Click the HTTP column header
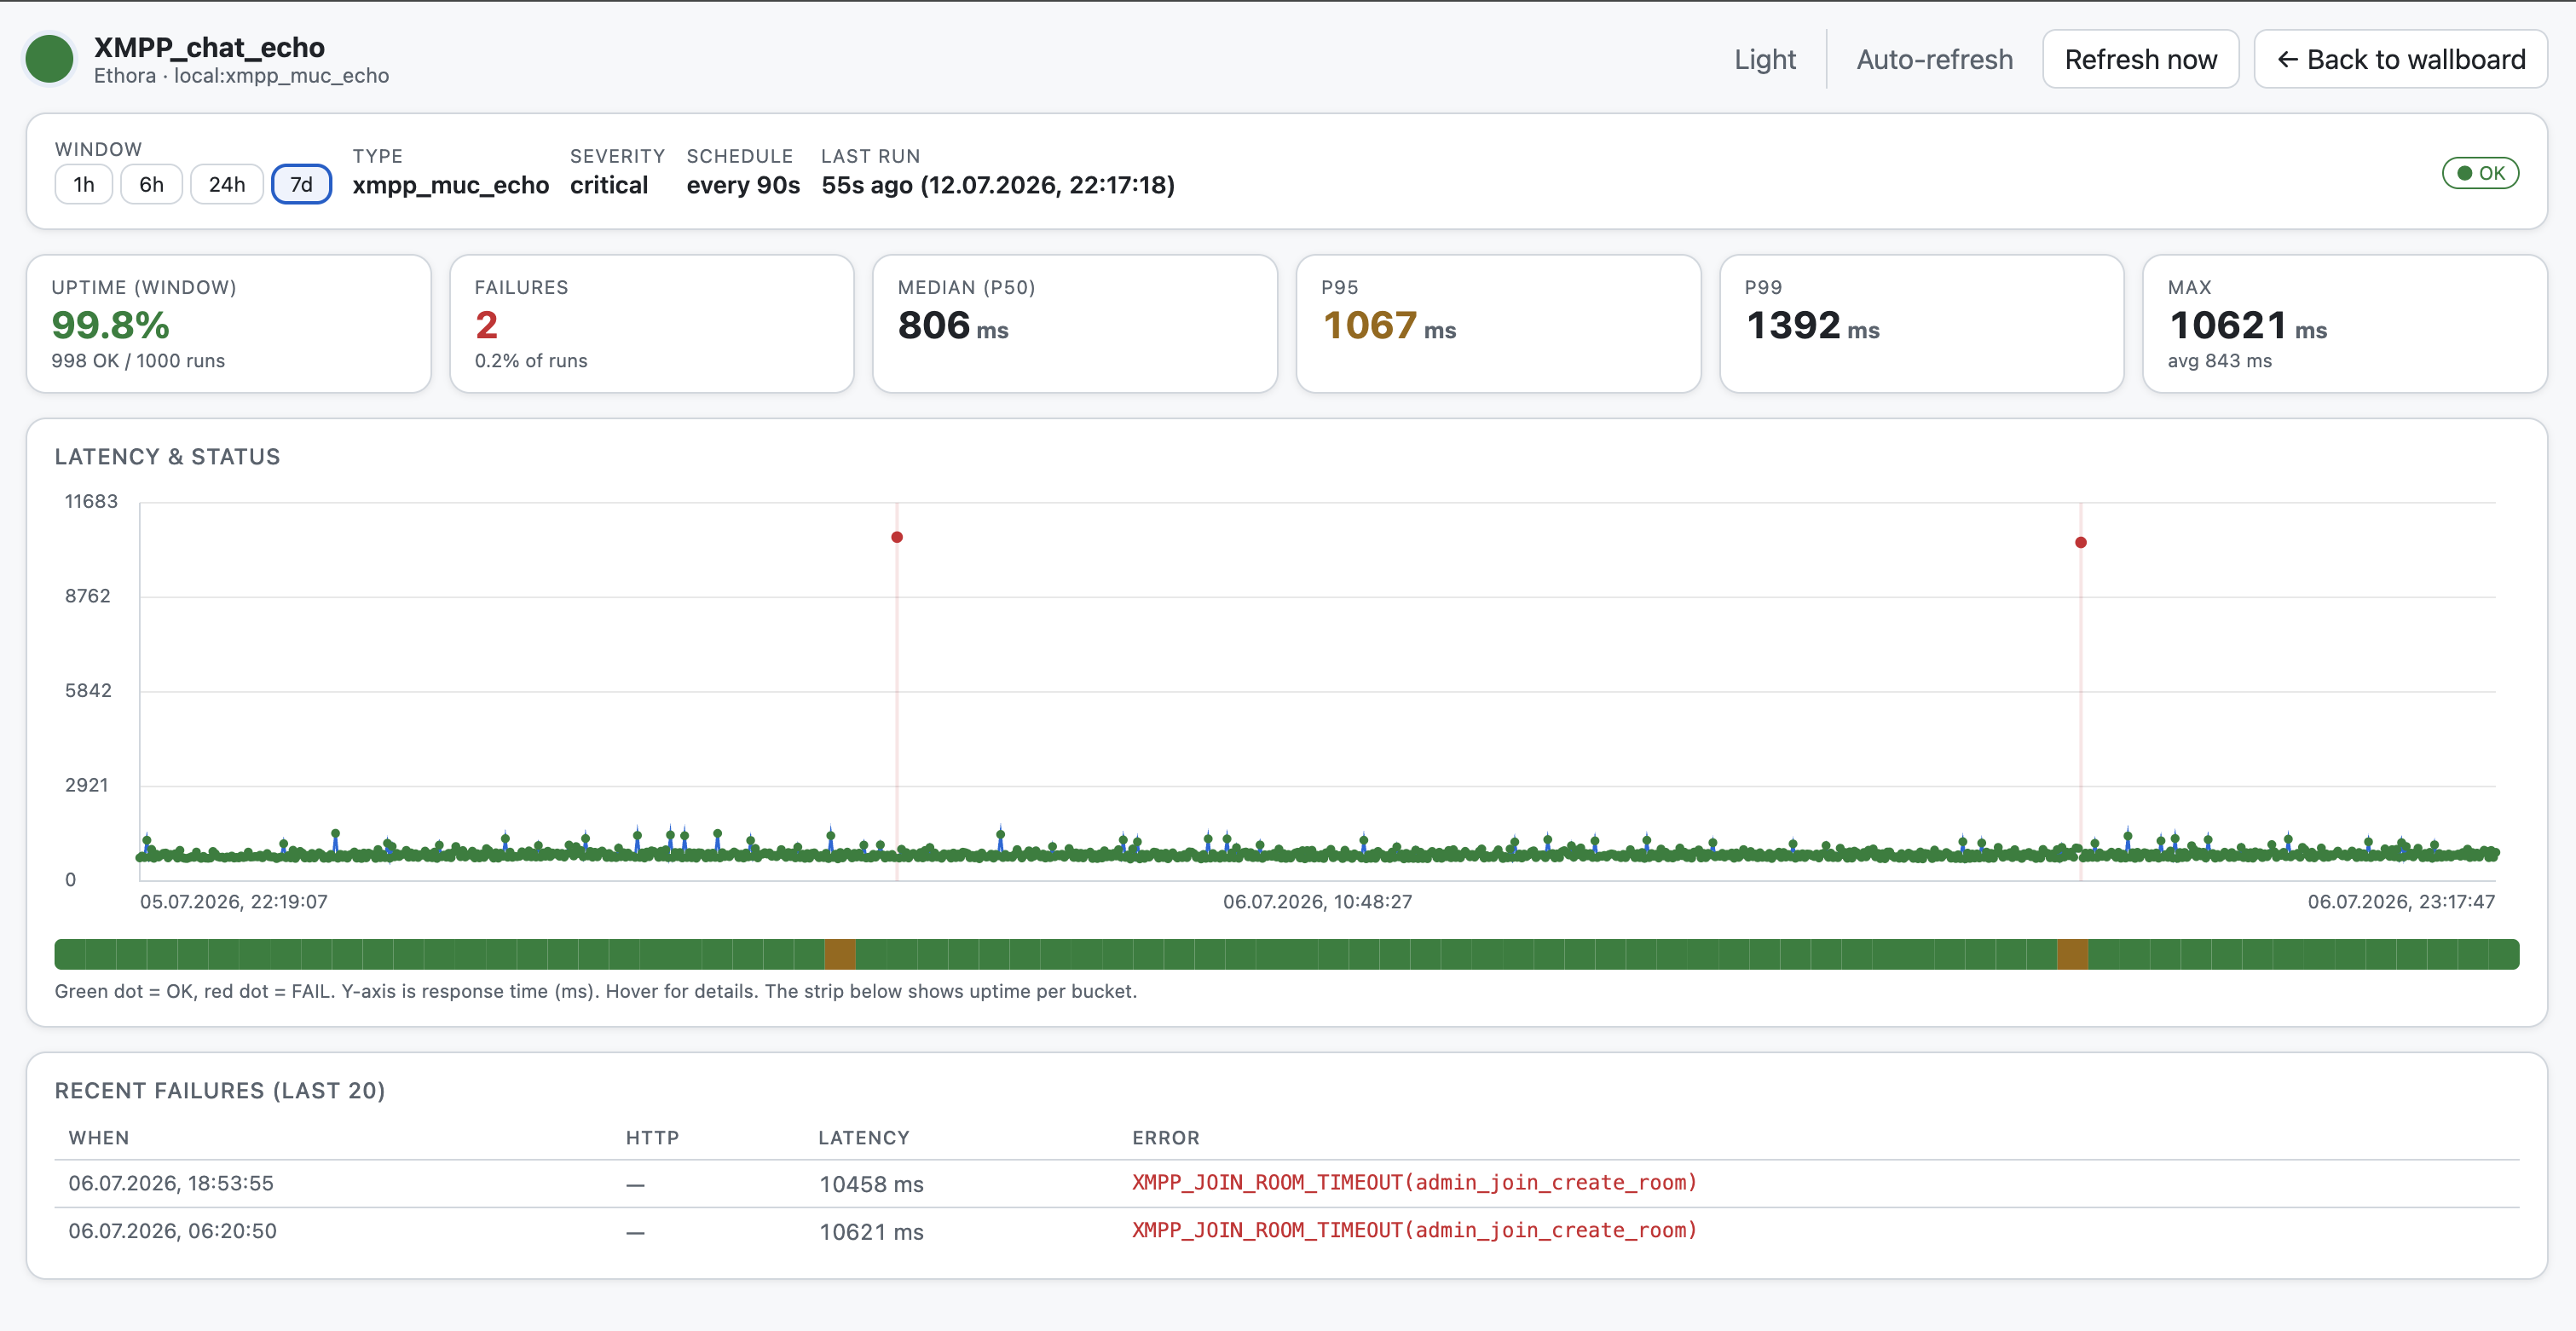The height and width of the screenshot is (1331, 2576). (652, 1138)
